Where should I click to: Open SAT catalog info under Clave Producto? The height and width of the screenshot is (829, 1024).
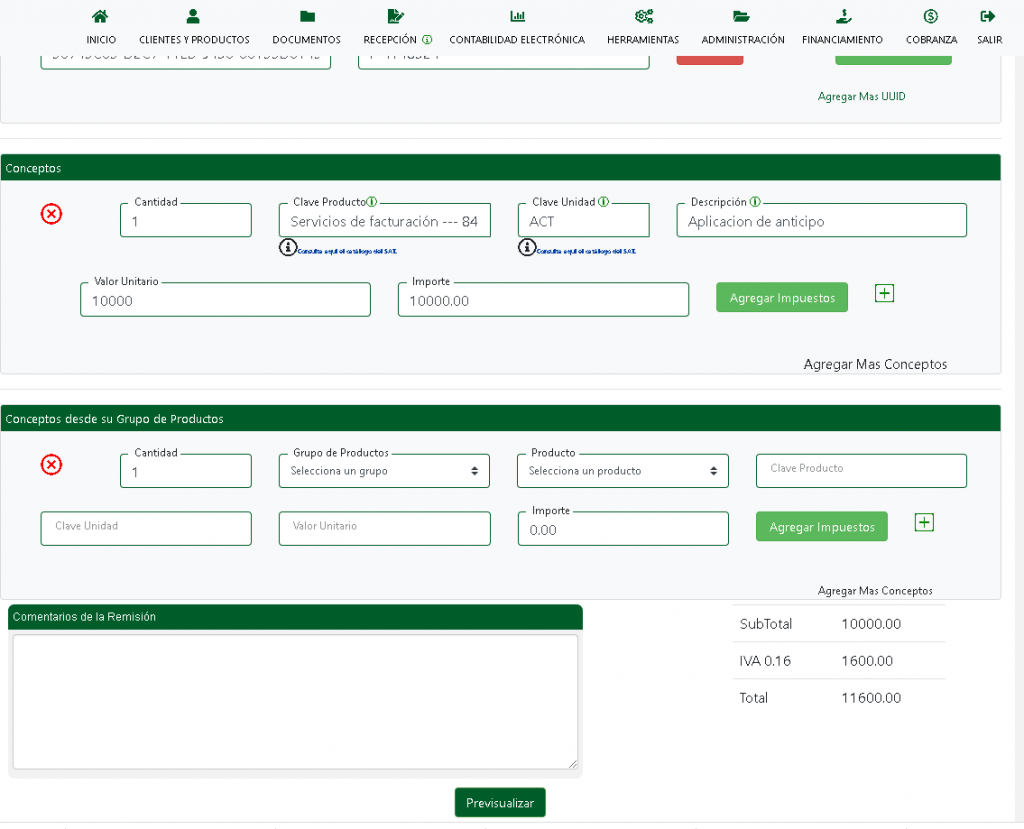click(288, 247)
